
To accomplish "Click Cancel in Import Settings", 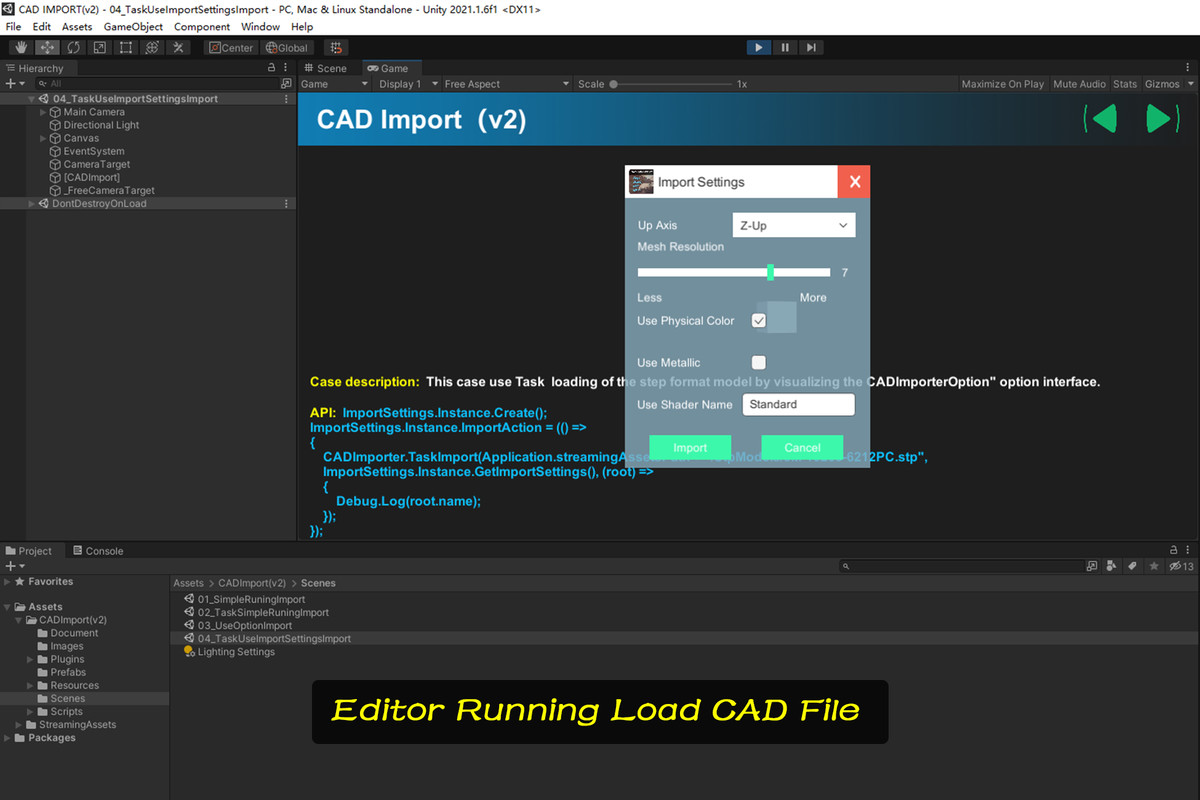I will tap(802, 447).
